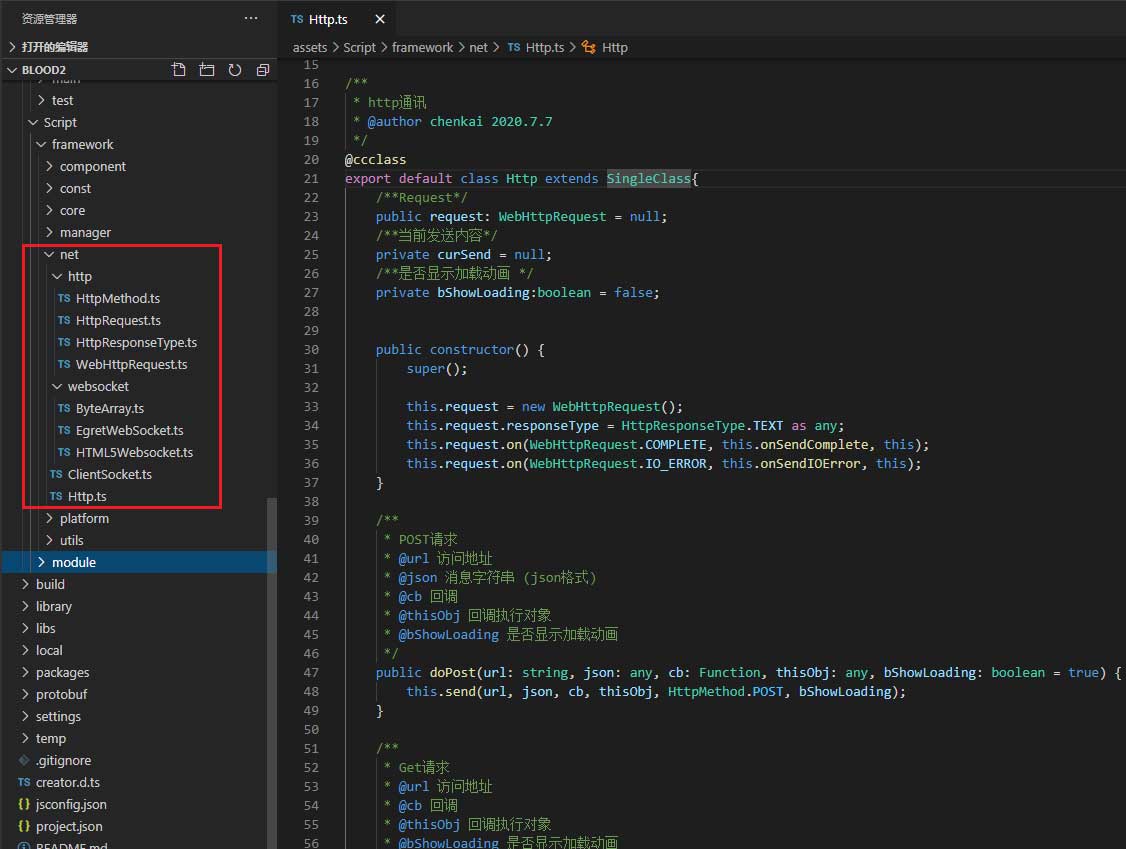Image resolution: width=1126 pixels, height=849 pixels.
Task: Expand the platform folder
Action: 49,518
